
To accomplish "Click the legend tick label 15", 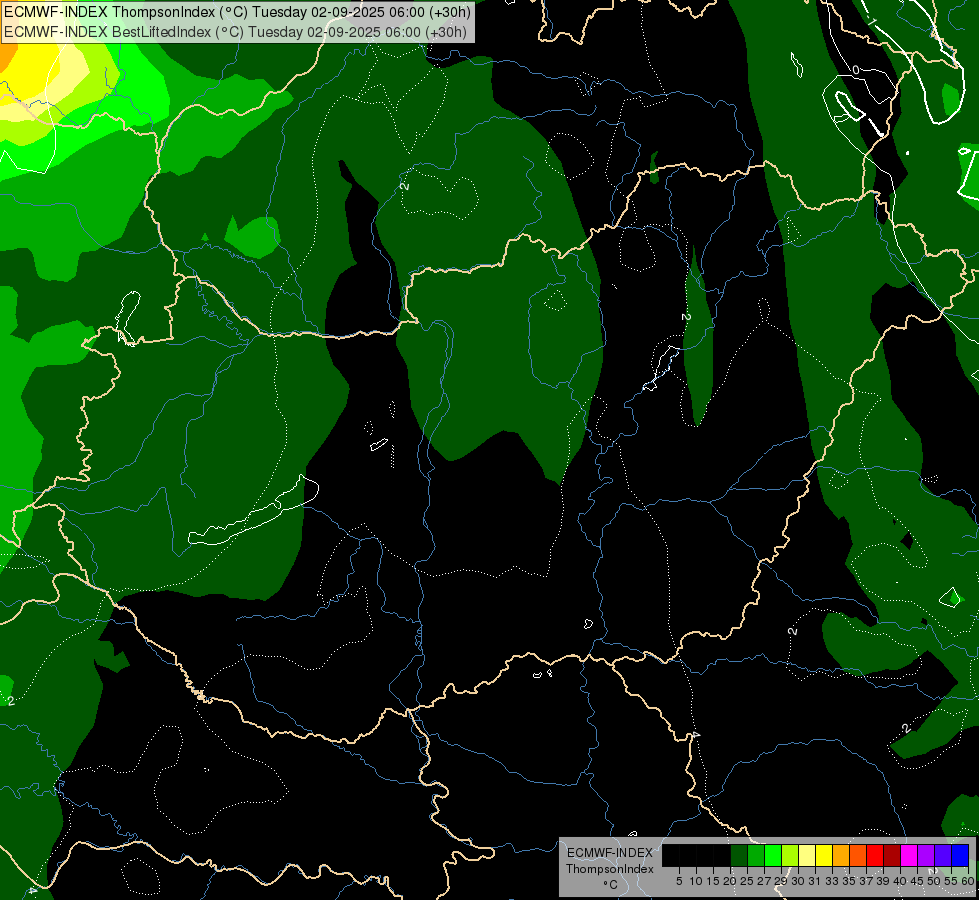I will pos(713,881).
